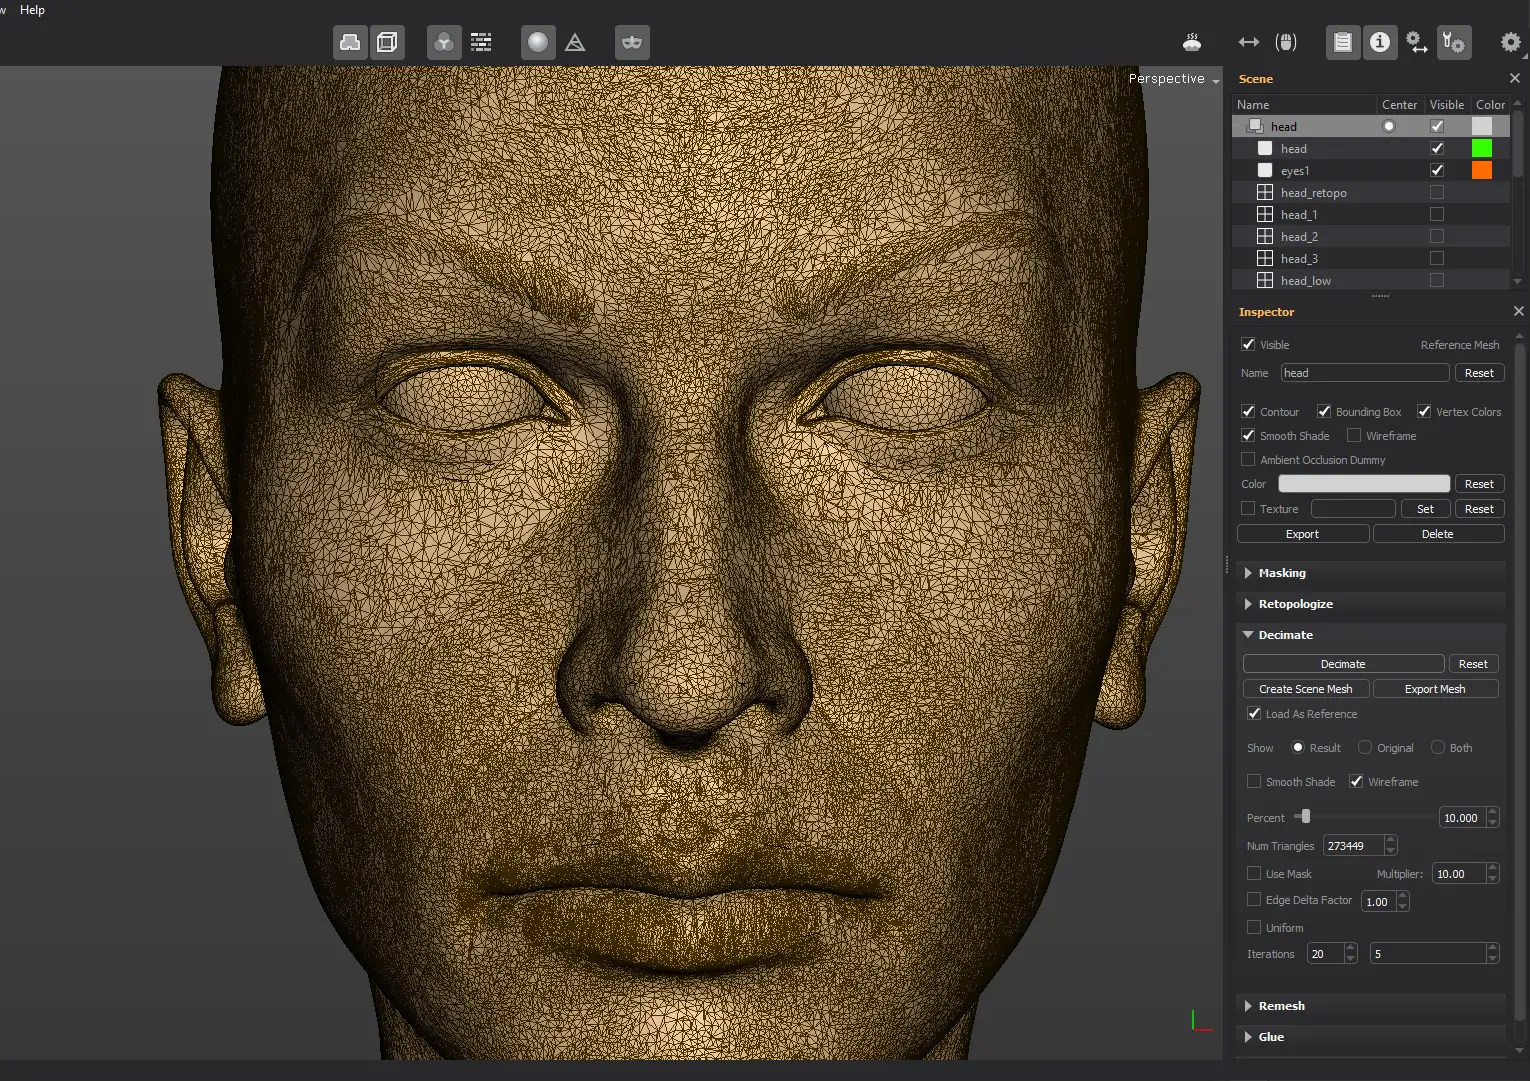Select the Both radio button

(x=1438, y=747)
